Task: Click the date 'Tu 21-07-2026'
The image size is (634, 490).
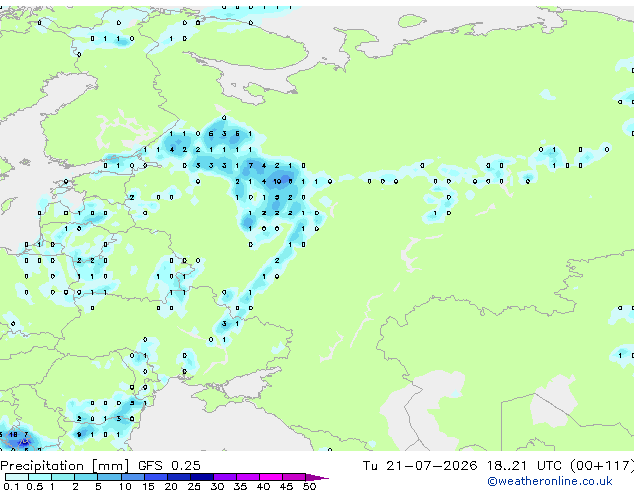Action: tap(420, 466)
